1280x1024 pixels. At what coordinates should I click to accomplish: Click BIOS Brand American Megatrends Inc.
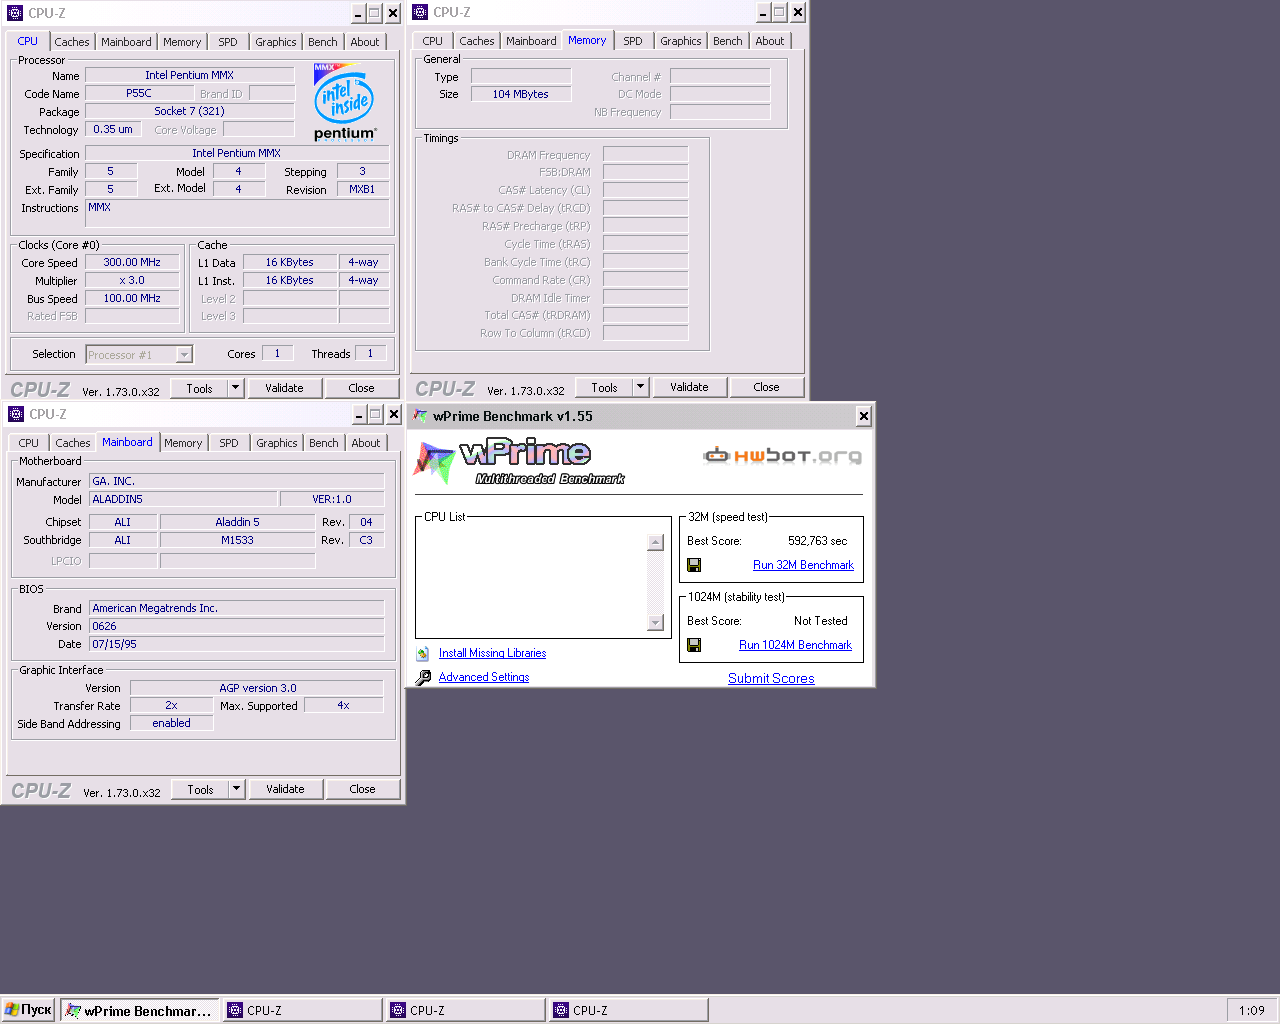[x=236, y=608]
